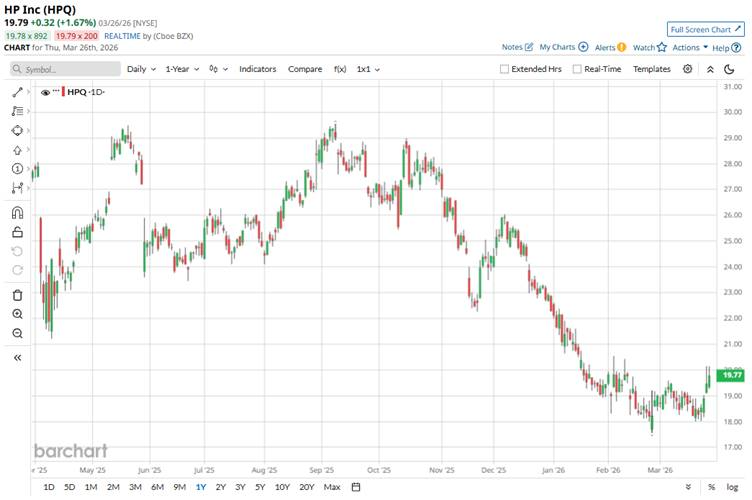Zoom out of the chart
The height and width of the screenshot is (500, 752).
[17, 333]
